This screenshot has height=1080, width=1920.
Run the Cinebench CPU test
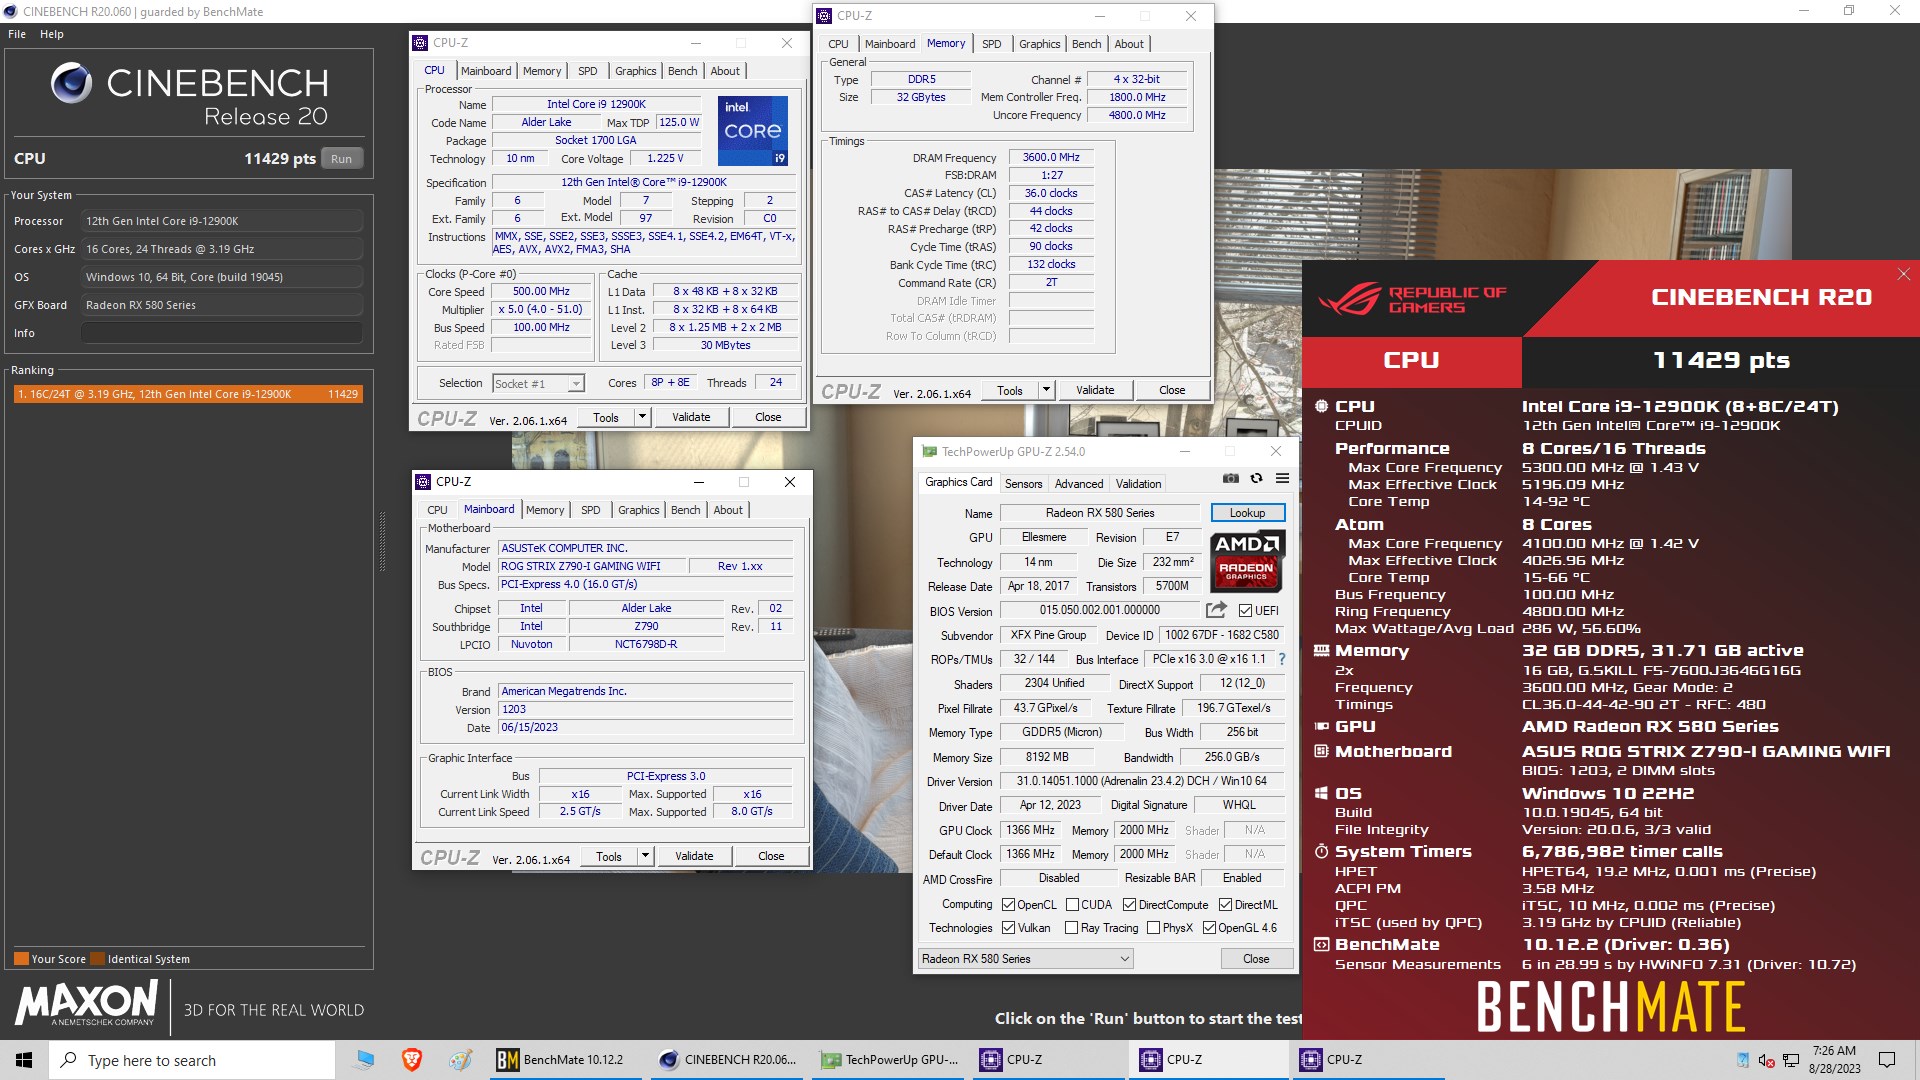click(341, 159)
